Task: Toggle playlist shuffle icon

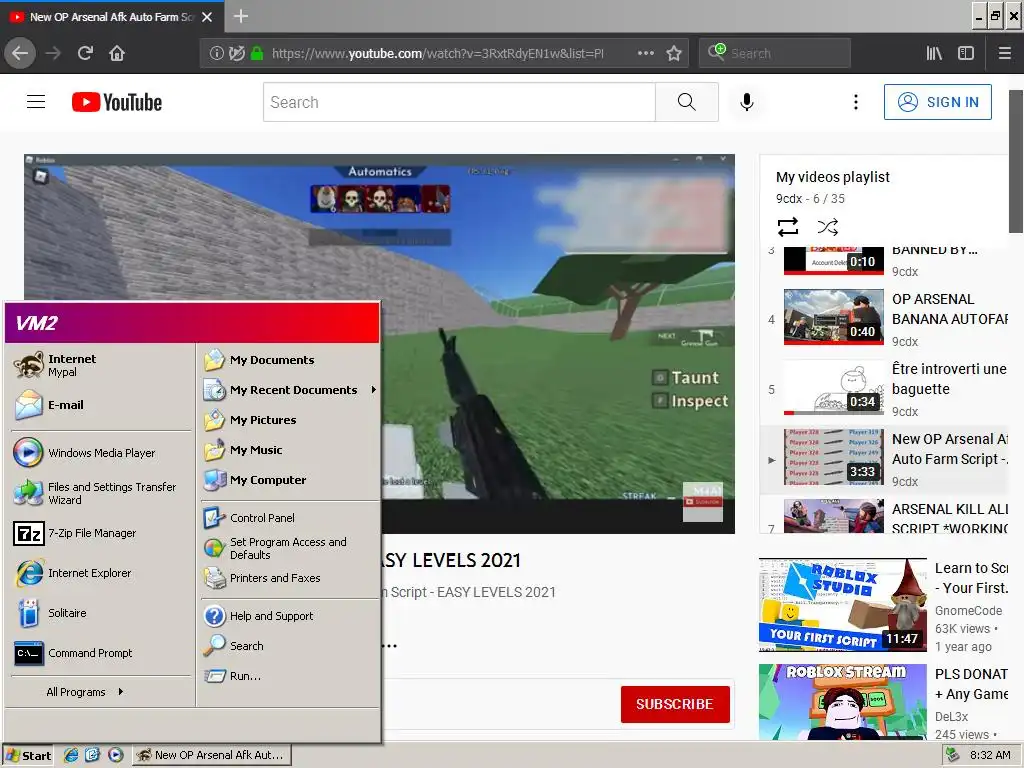Action: click(x=827, y=227)
